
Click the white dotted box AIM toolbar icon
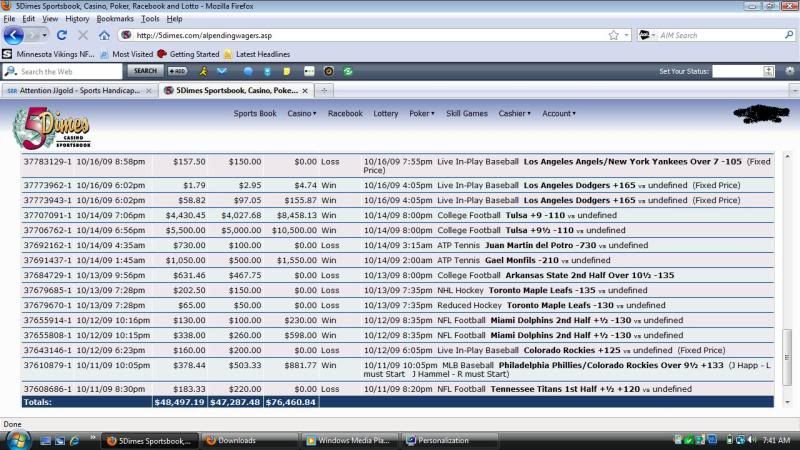click(x=309, y=71)
